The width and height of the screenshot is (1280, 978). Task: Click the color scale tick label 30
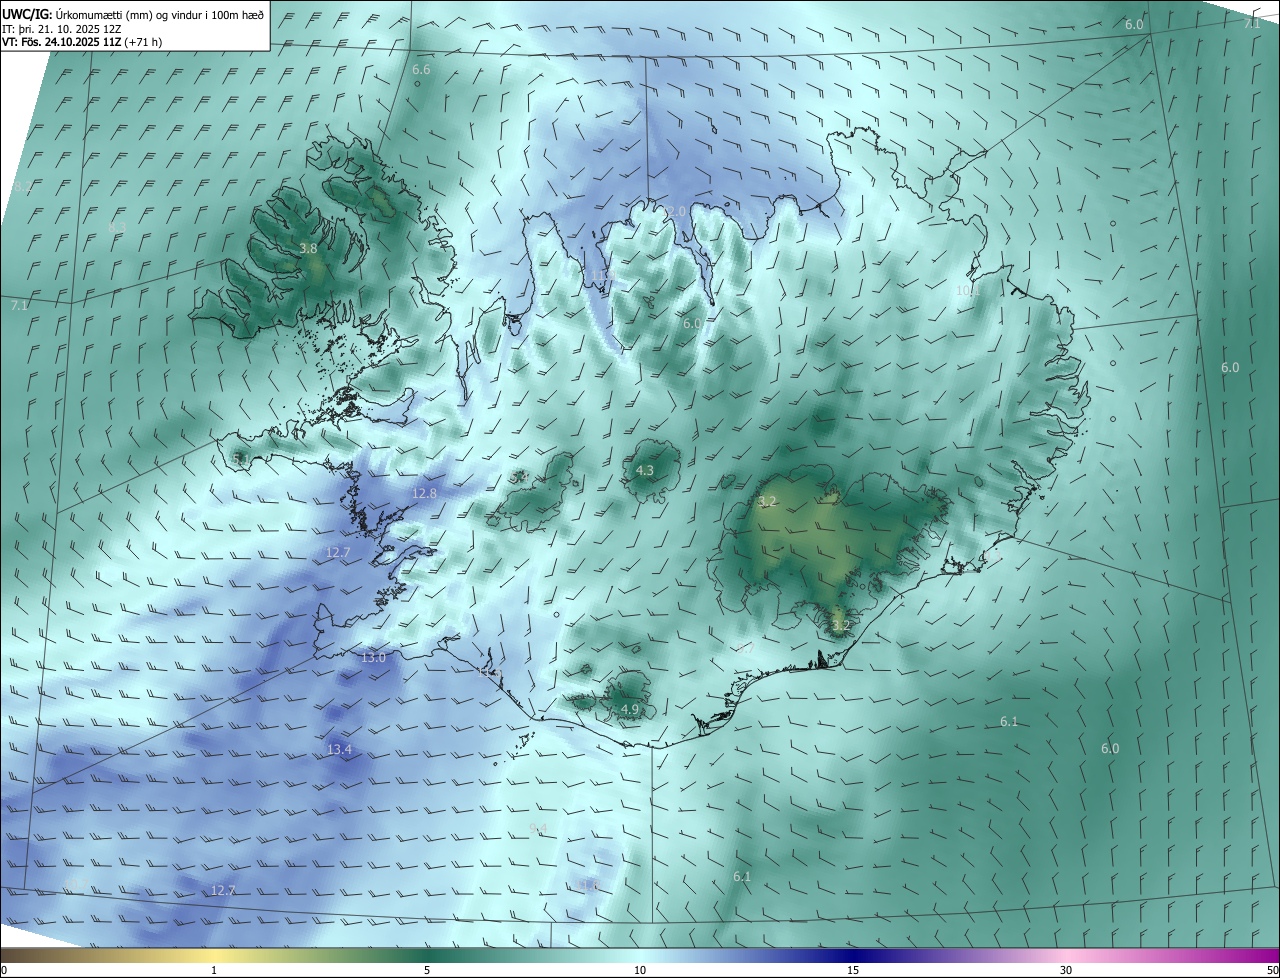pos(1066,970)
